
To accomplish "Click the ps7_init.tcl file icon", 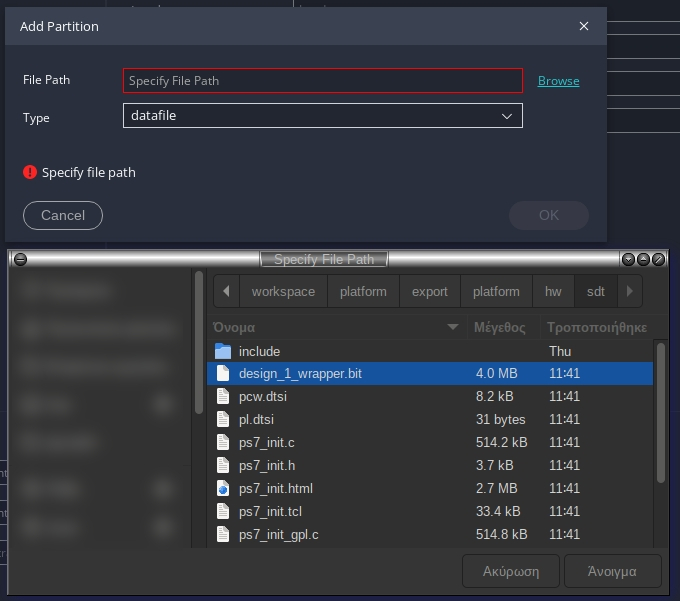I will tap(223, 511).
